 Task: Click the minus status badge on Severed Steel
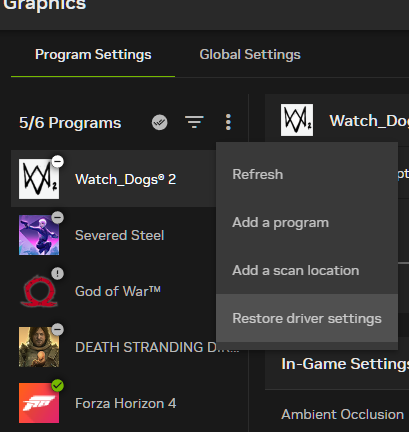tap(58, 218)
